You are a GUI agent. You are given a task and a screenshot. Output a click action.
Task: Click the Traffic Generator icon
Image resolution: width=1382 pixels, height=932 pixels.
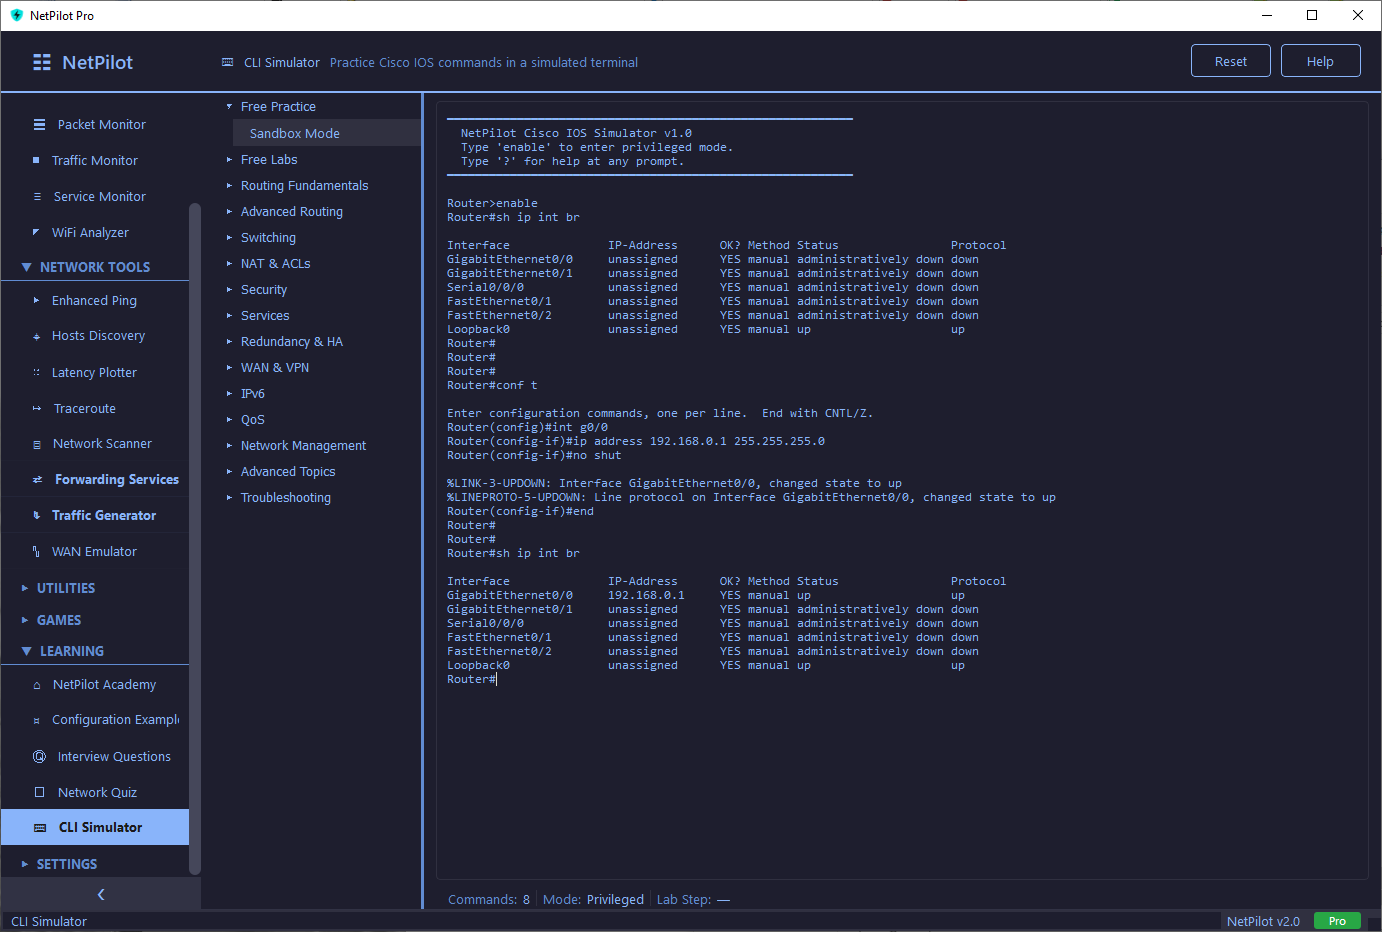coord(38,515)
